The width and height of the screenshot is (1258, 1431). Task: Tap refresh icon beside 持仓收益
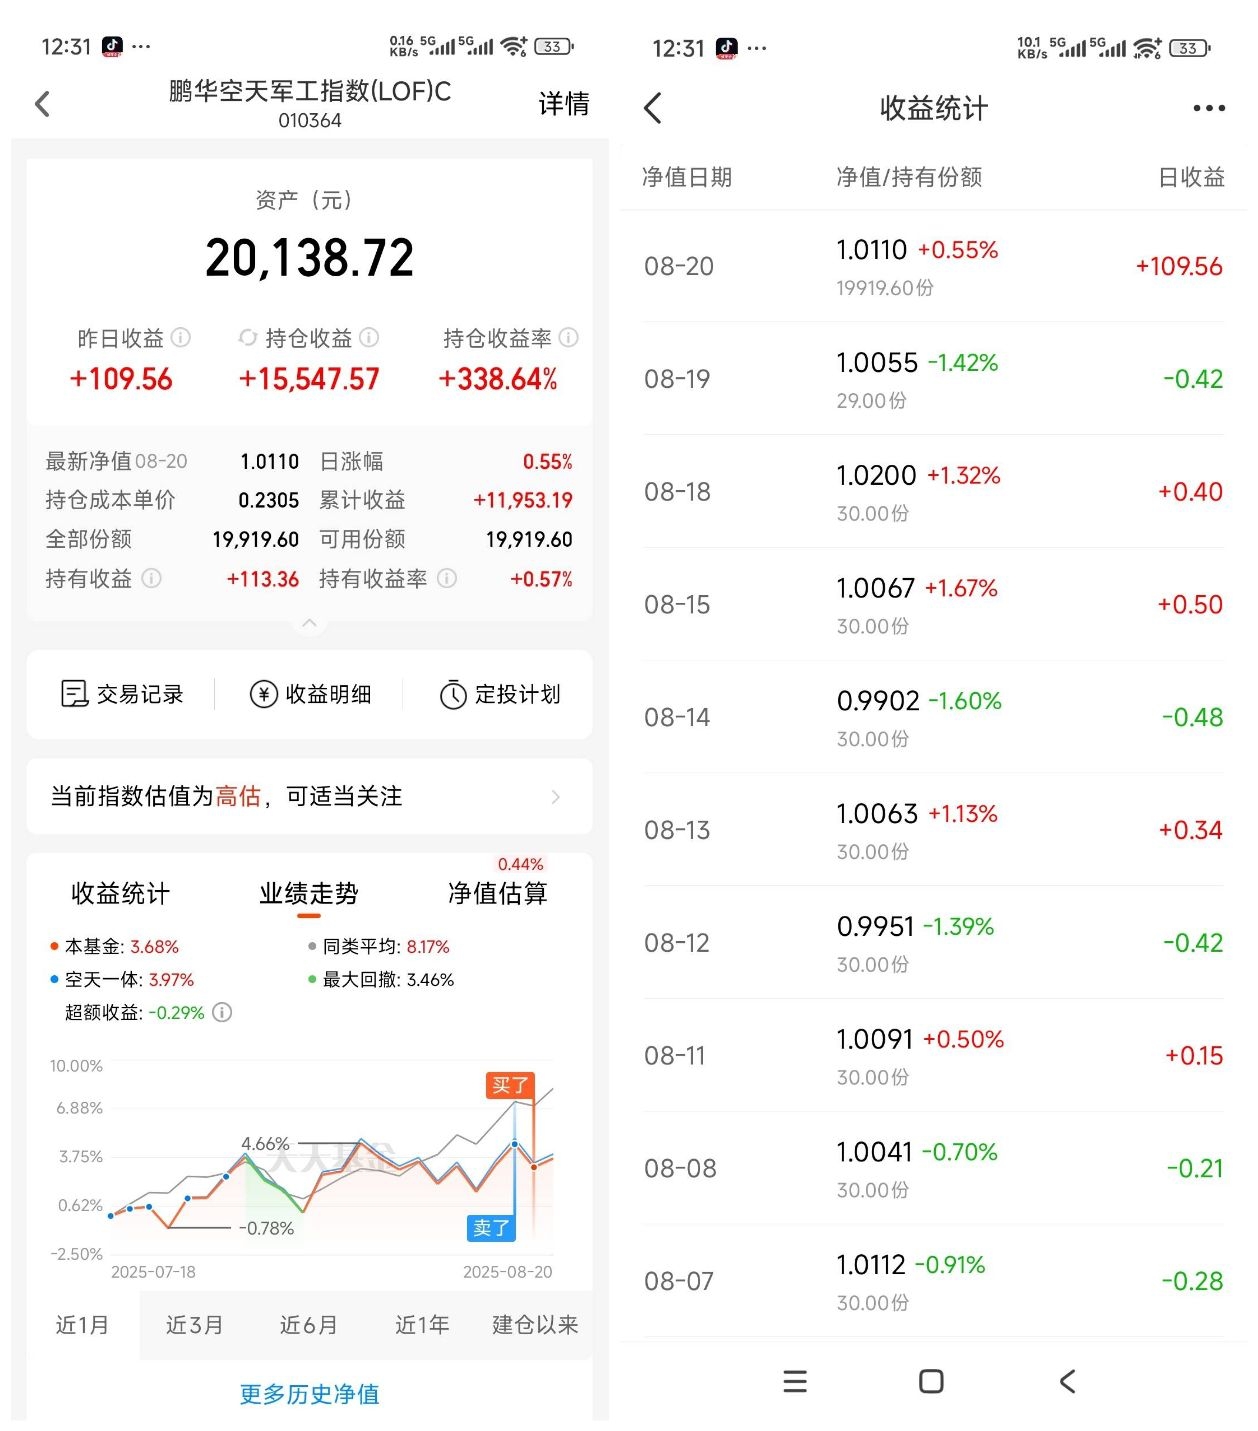click(x=248, y=338)
